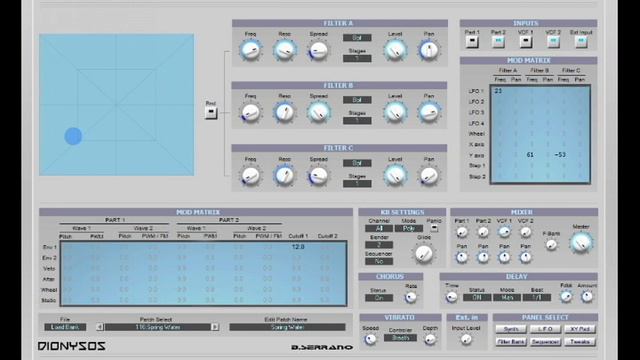Image resolution: width=640 pixels, height=360 pixels.
Task: Click the Vibrato Depth knob
Action: point(430,339)
